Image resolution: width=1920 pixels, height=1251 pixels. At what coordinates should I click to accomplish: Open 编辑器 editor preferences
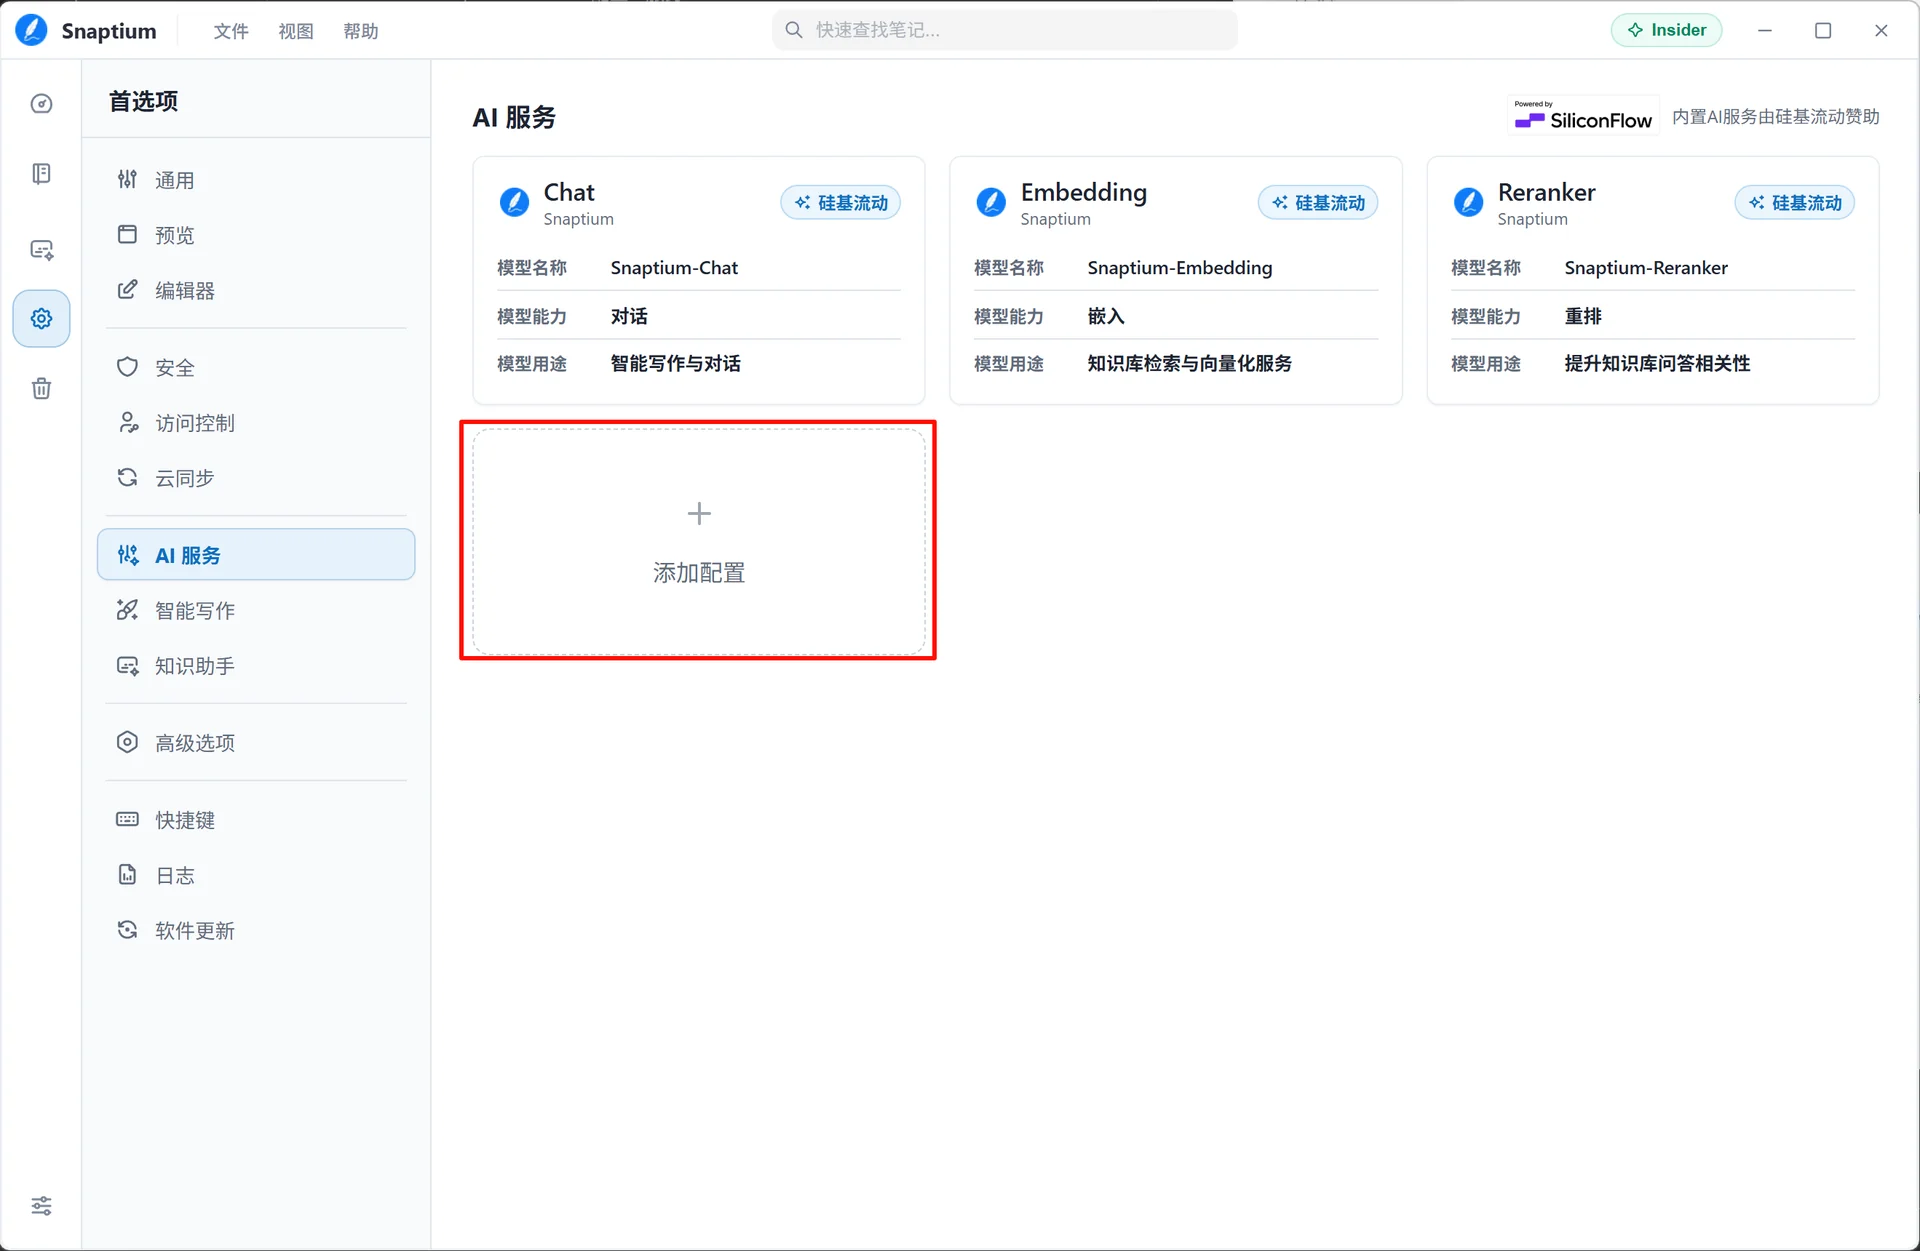point(256,290)
